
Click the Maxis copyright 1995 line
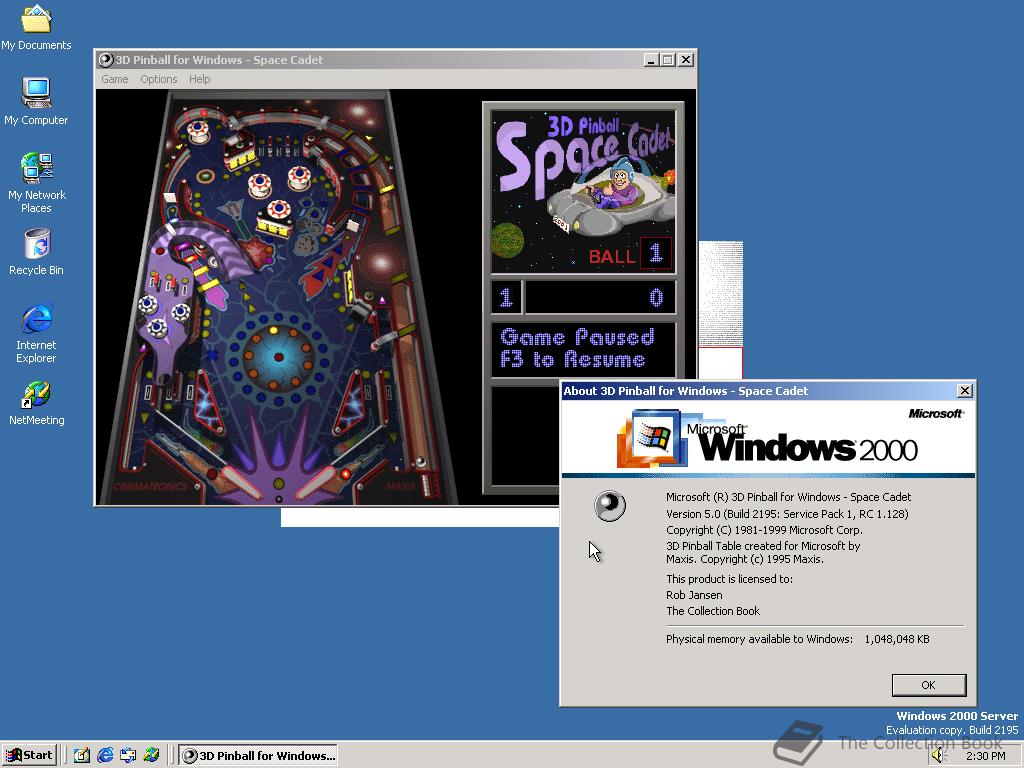click(x=745, y=560)
